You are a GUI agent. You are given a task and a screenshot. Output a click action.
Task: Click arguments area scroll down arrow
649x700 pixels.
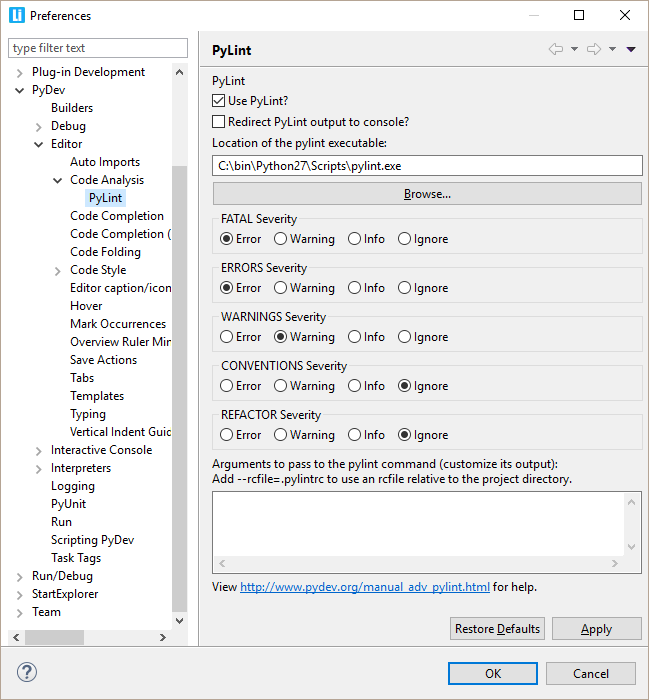631,546
